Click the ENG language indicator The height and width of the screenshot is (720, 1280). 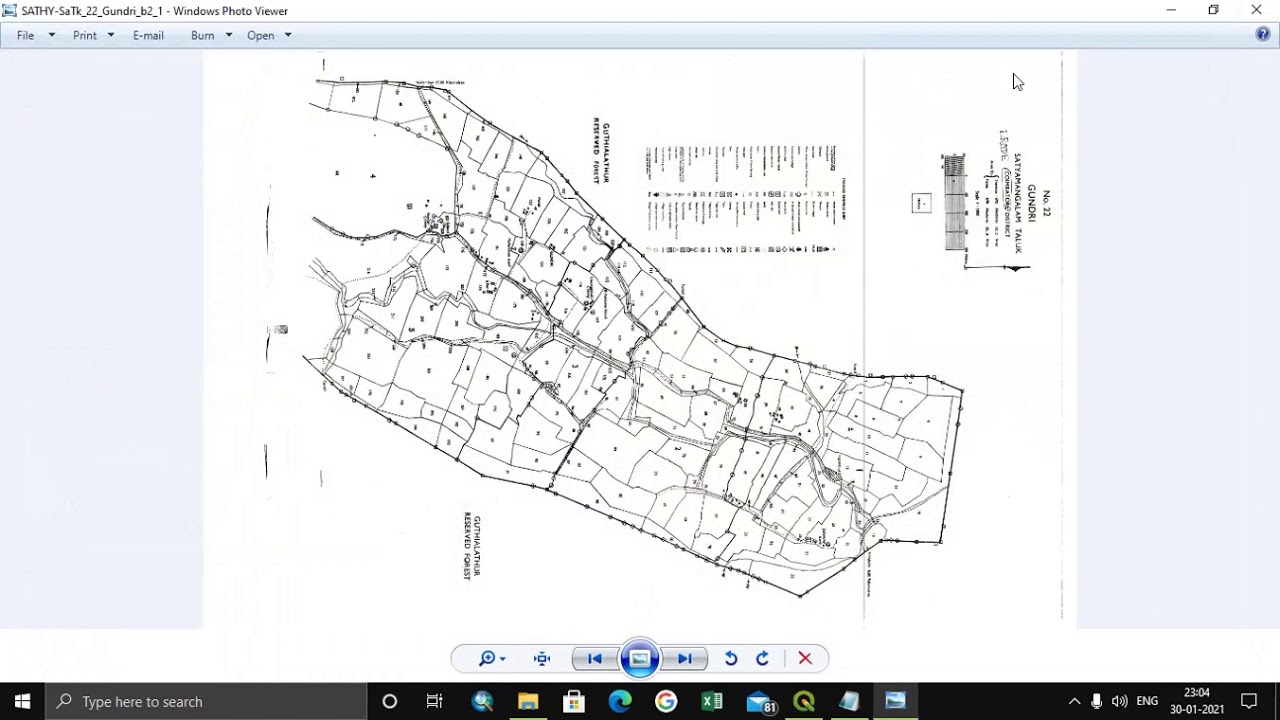pyautogui.click(x=1146, y=701)
